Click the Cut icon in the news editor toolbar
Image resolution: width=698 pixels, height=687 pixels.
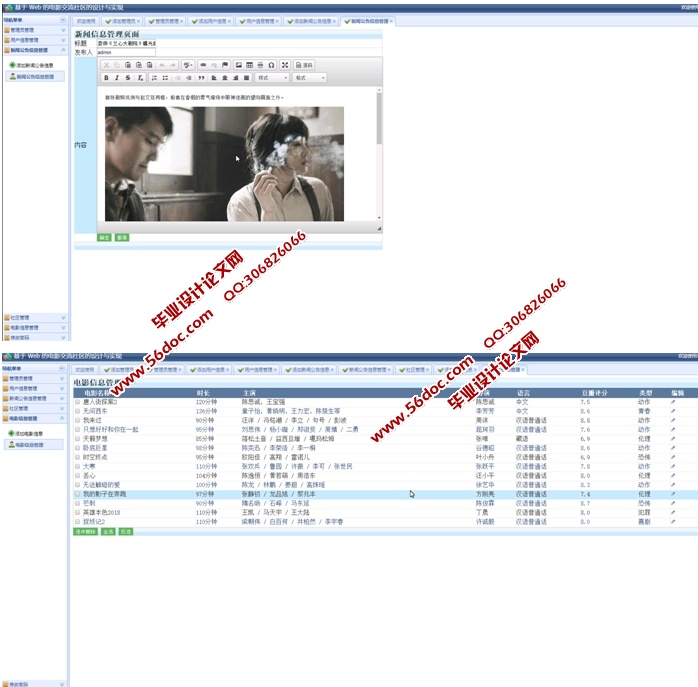click(106, 65)
